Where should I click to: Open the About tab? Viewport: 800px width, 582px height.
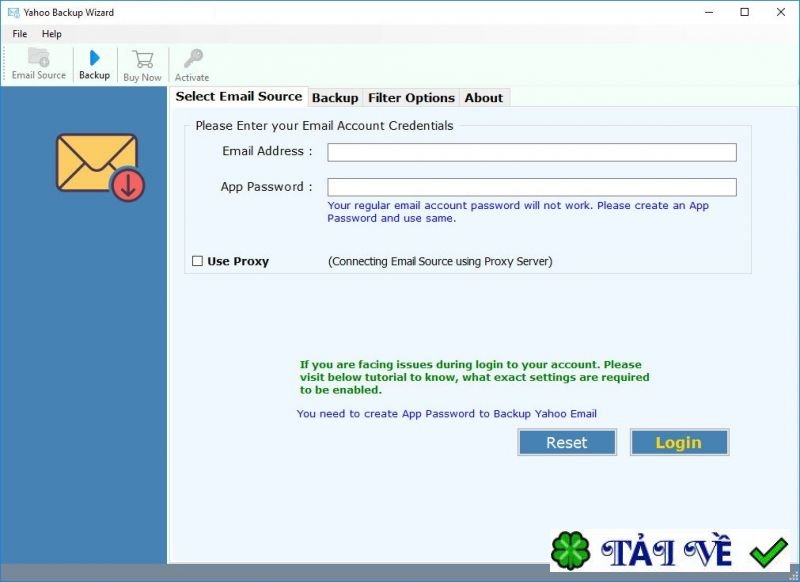click(484, 97)
